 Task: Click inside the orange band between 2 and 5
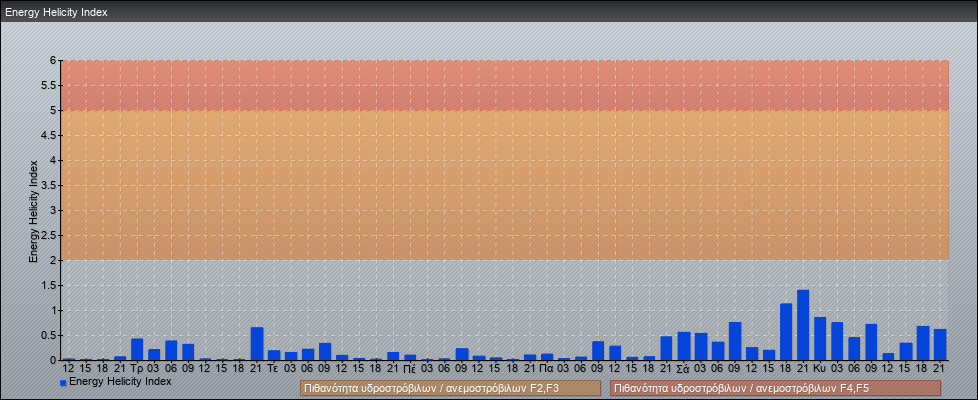point(500,185)
